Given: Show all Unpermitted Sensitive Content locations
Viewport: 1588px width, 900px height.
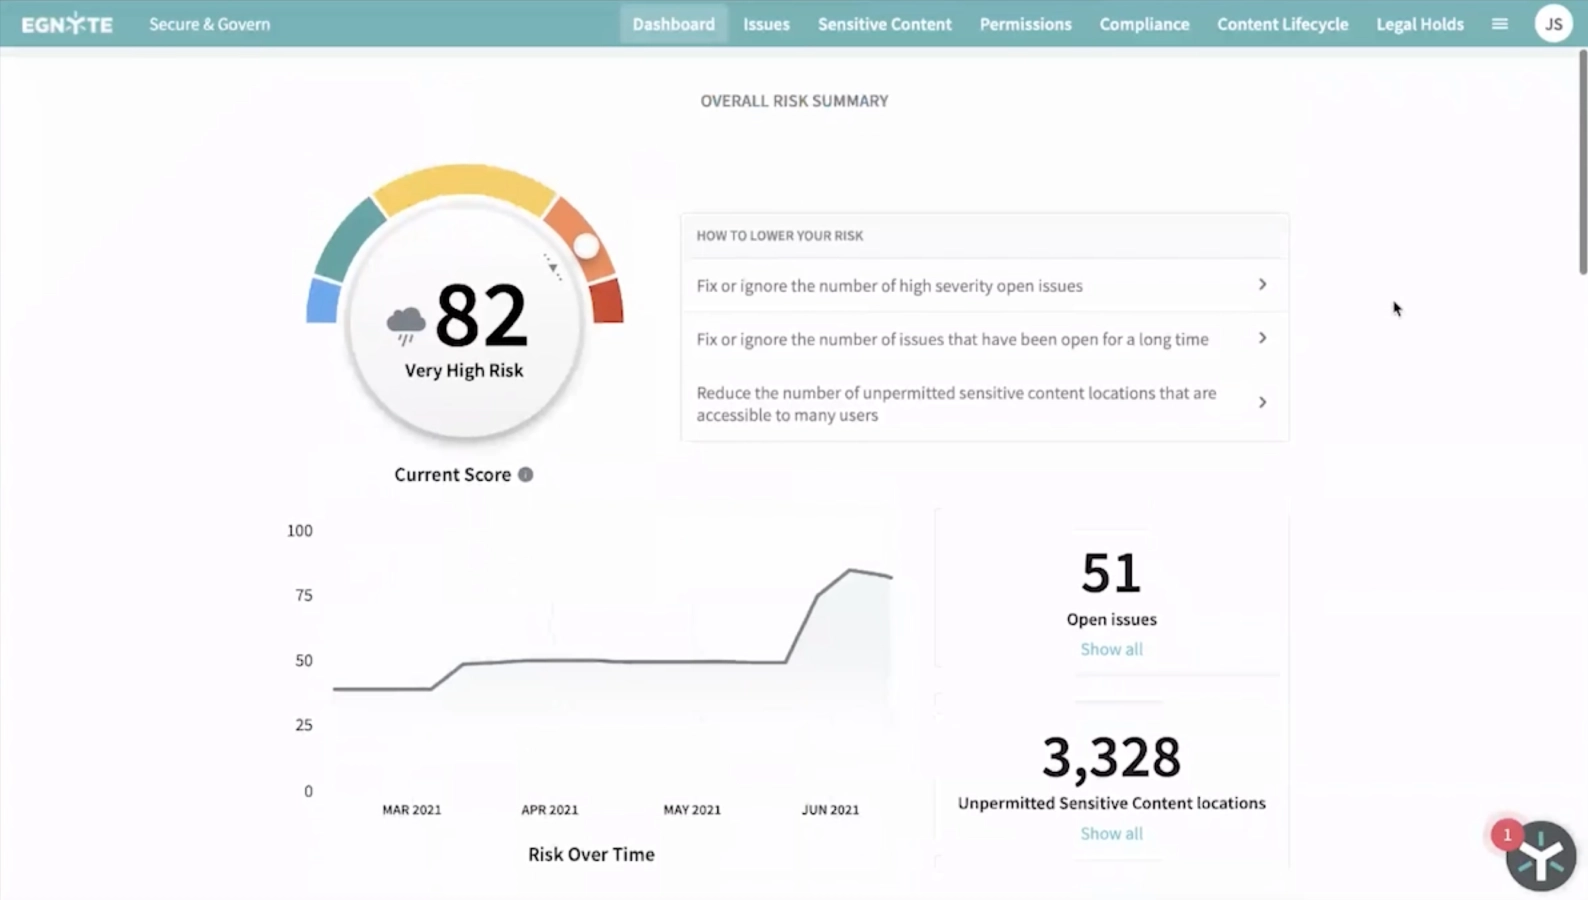Looking at the screenshot, I should tap(1111, 833).
